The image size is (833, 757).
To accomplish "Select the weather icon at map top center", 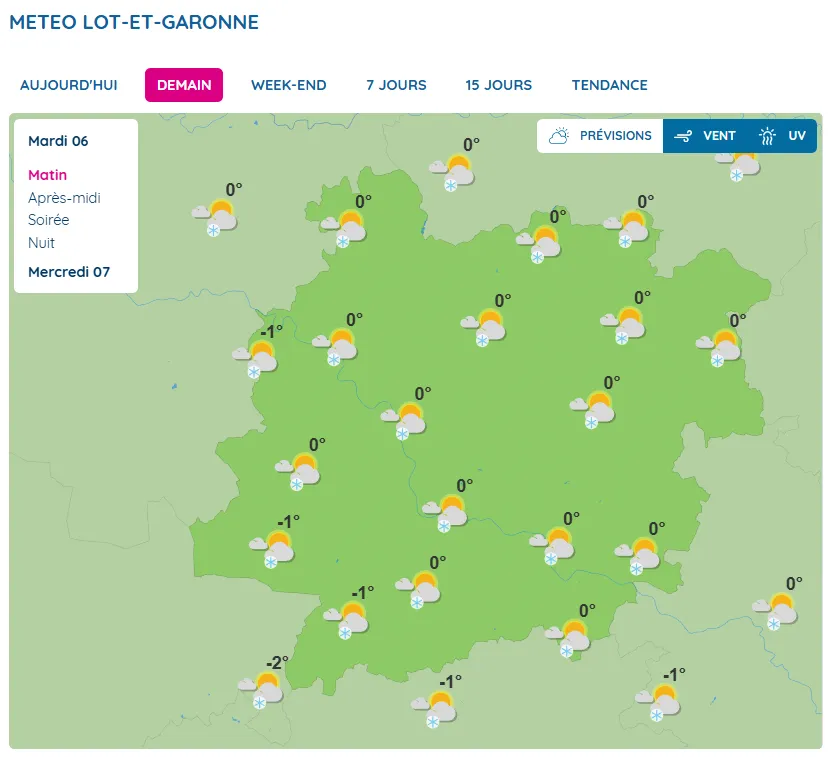I will 457,171.
